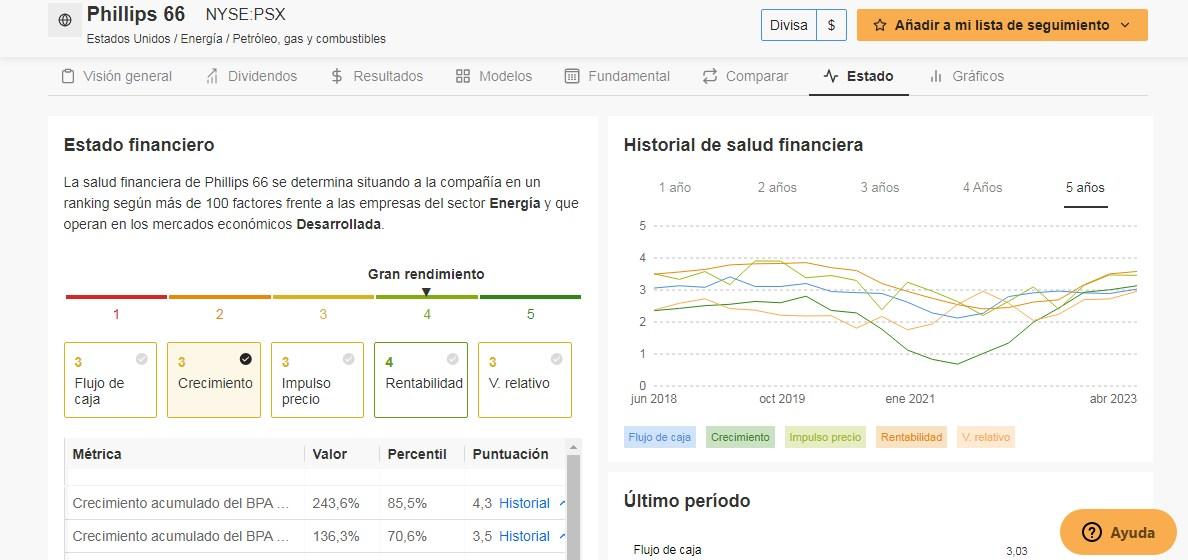Viewport: 1188px width, 560px height.
Task: Select the 3 años chart range
Action: [x=880, y=187]
